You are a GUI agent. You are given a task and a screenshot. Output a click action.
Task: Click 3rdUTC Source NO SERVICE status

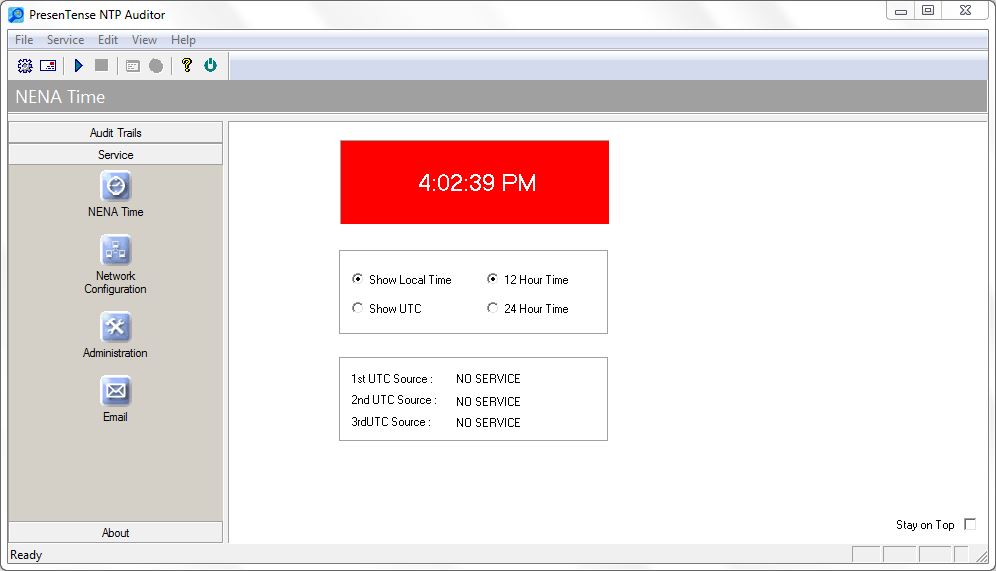[x=488, y=423]
